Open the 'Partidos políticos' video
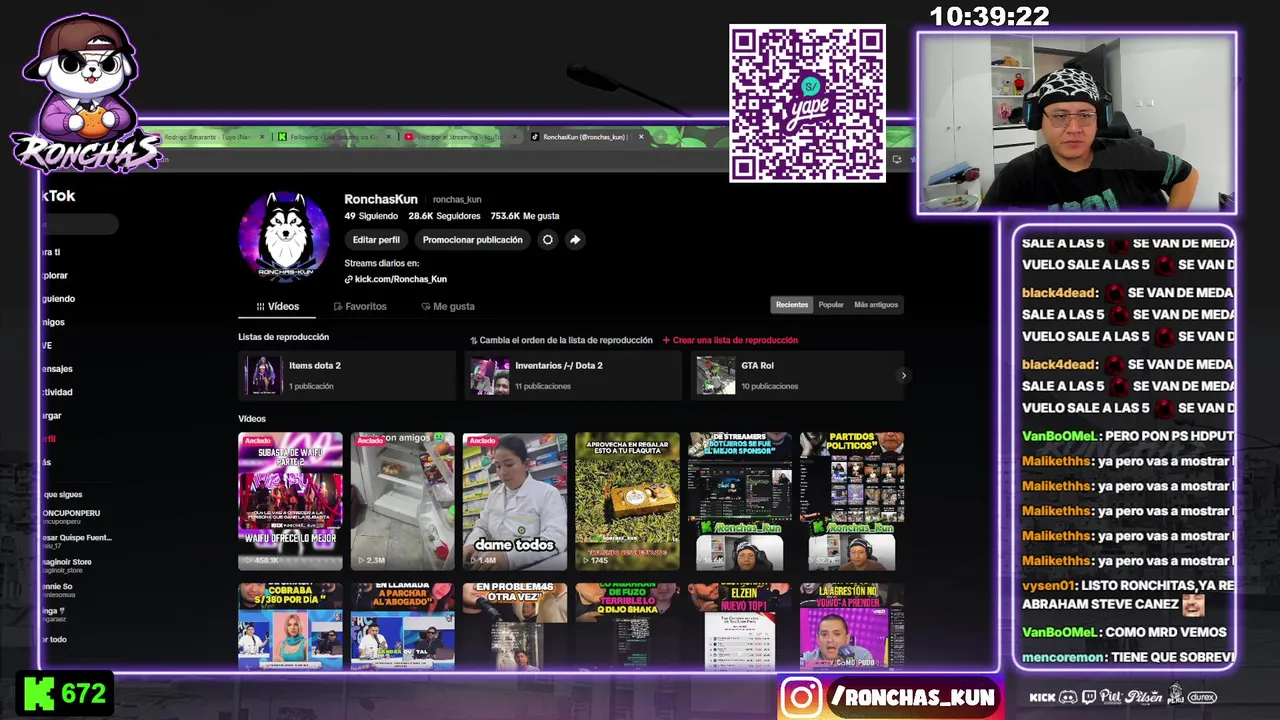Viewport: 1280px width, 720px height. [852, 501]
